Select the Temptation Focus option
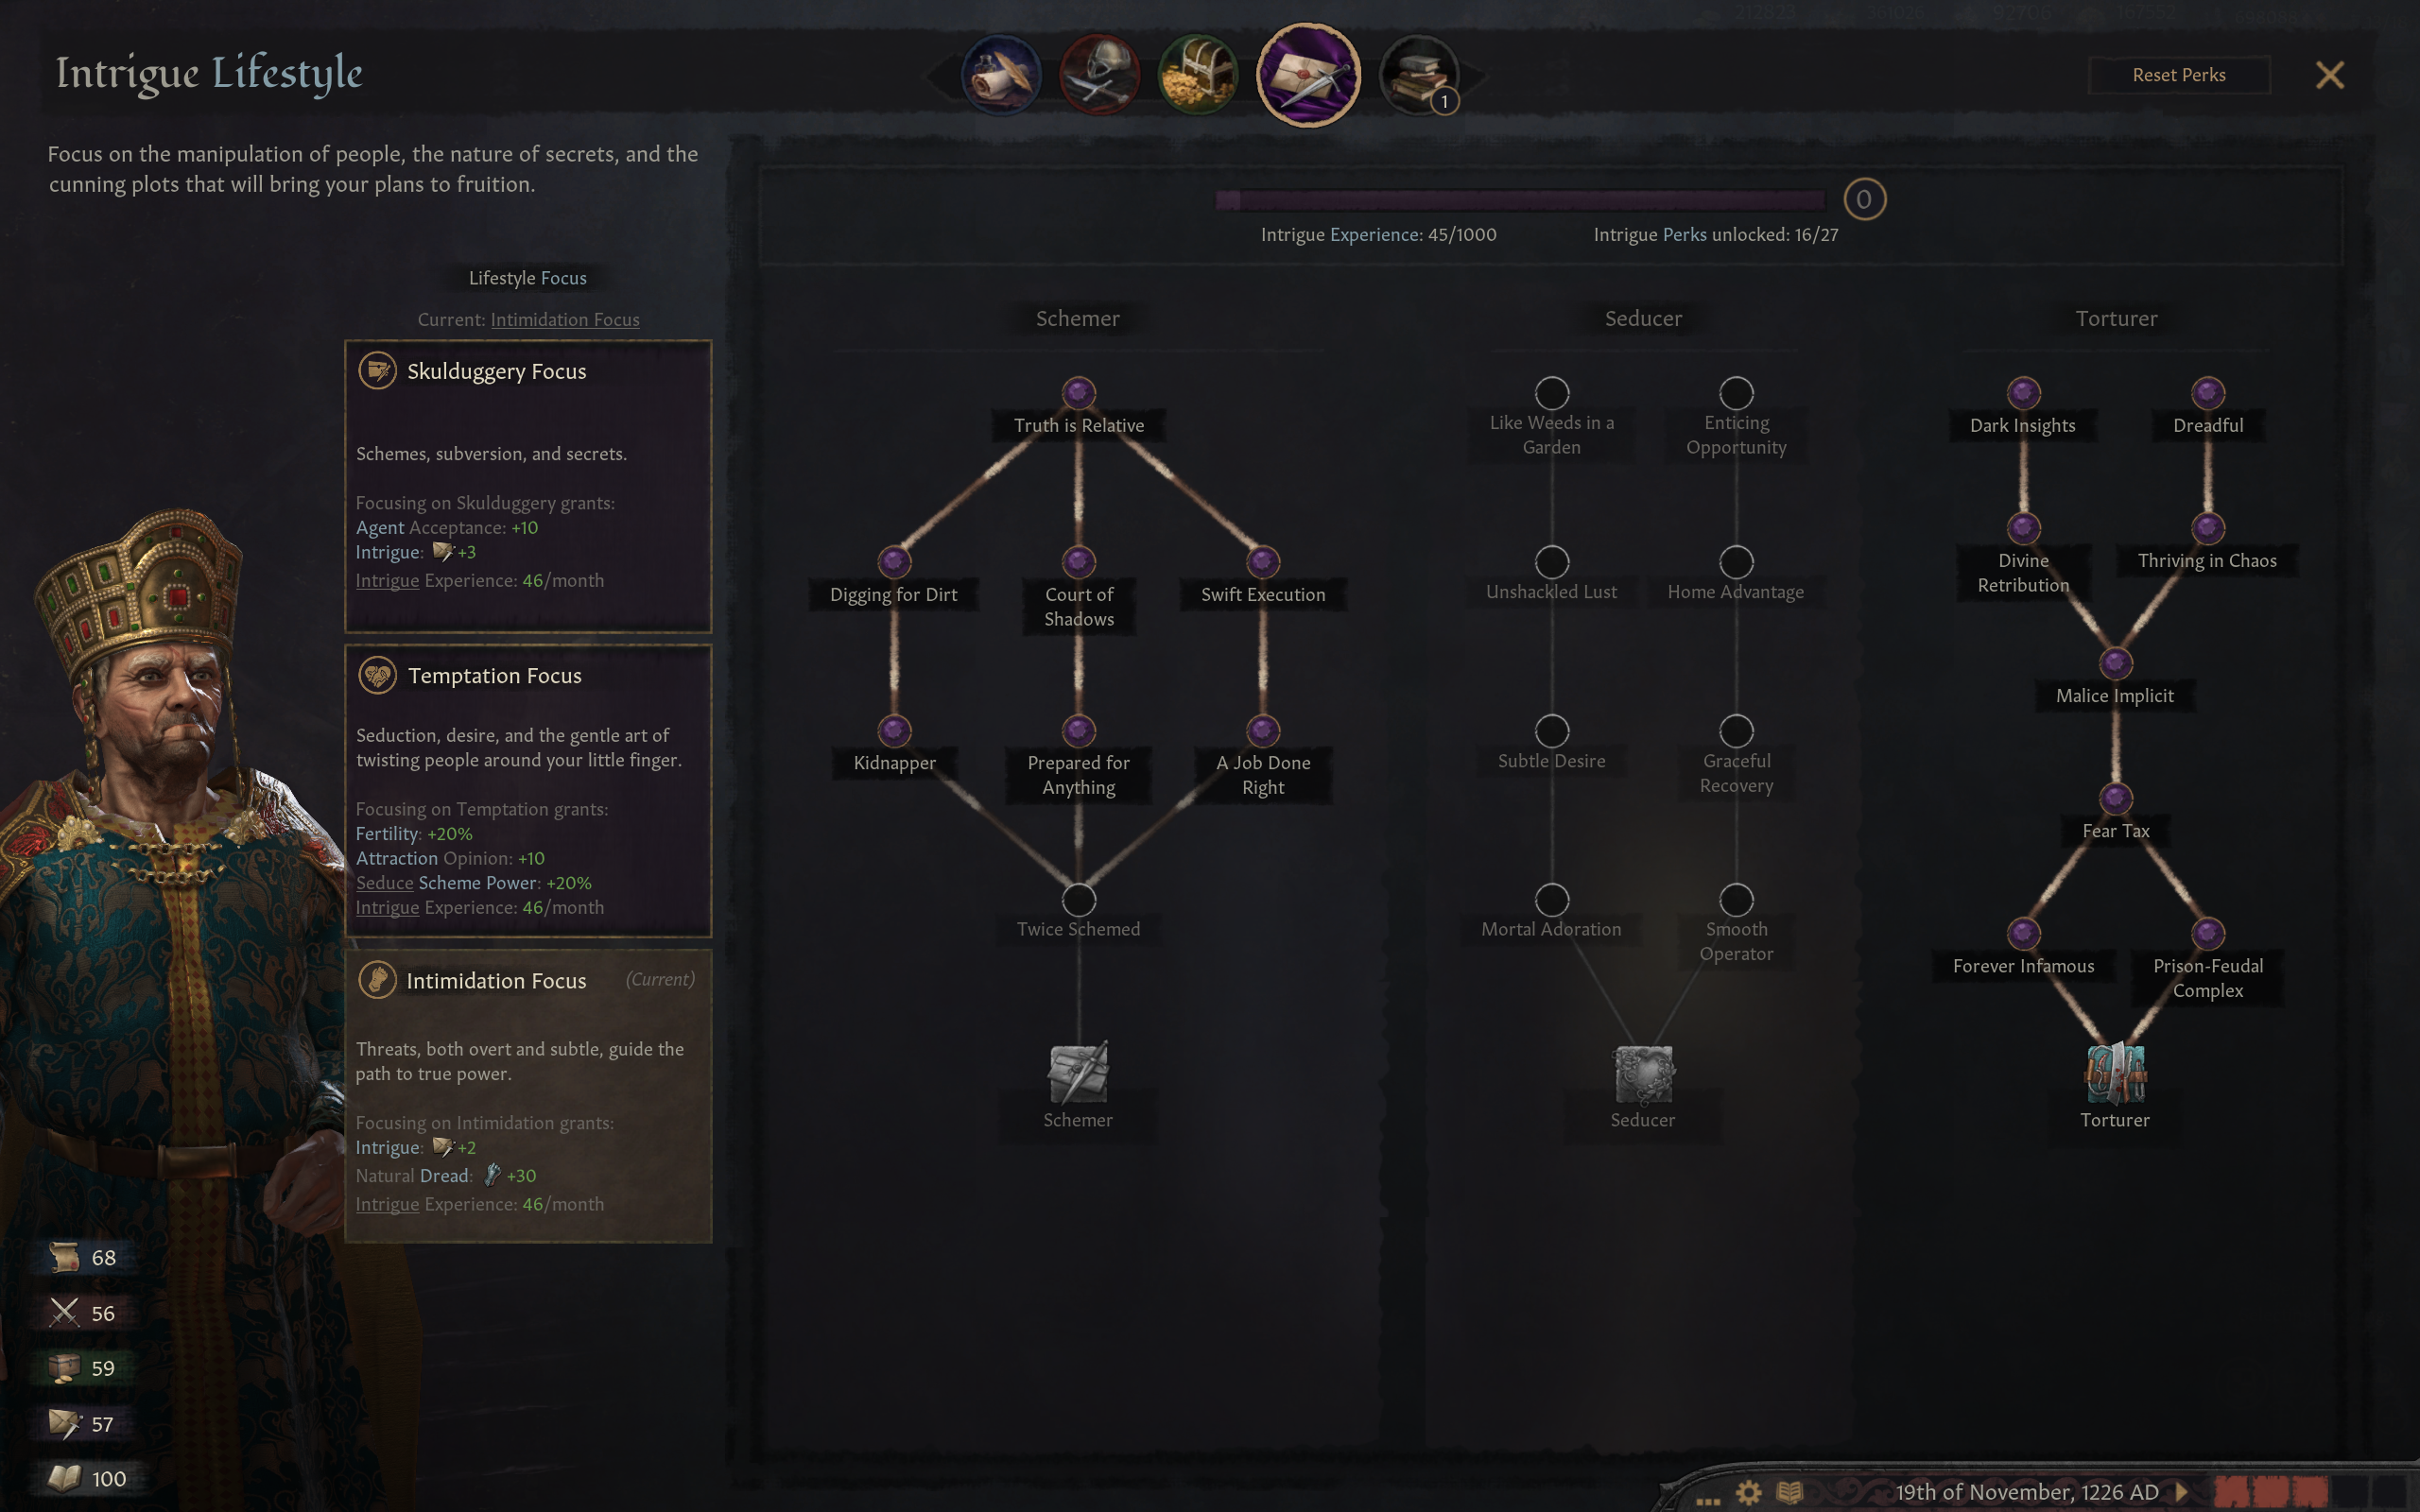The height and width of the screenshot is (1512, 2420). pyautogui.click(x=528, y=791)
